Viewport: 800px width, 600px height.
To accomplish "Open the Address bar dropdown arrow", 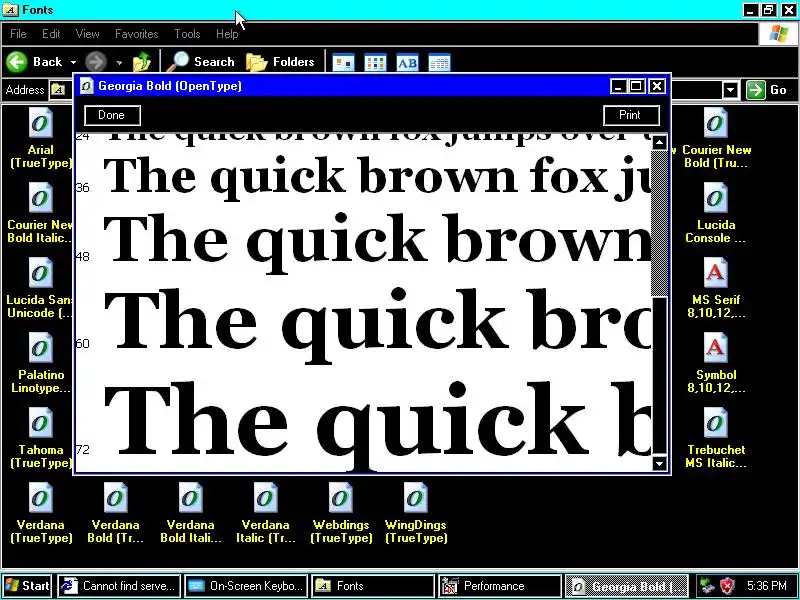I will click(731, 90).
